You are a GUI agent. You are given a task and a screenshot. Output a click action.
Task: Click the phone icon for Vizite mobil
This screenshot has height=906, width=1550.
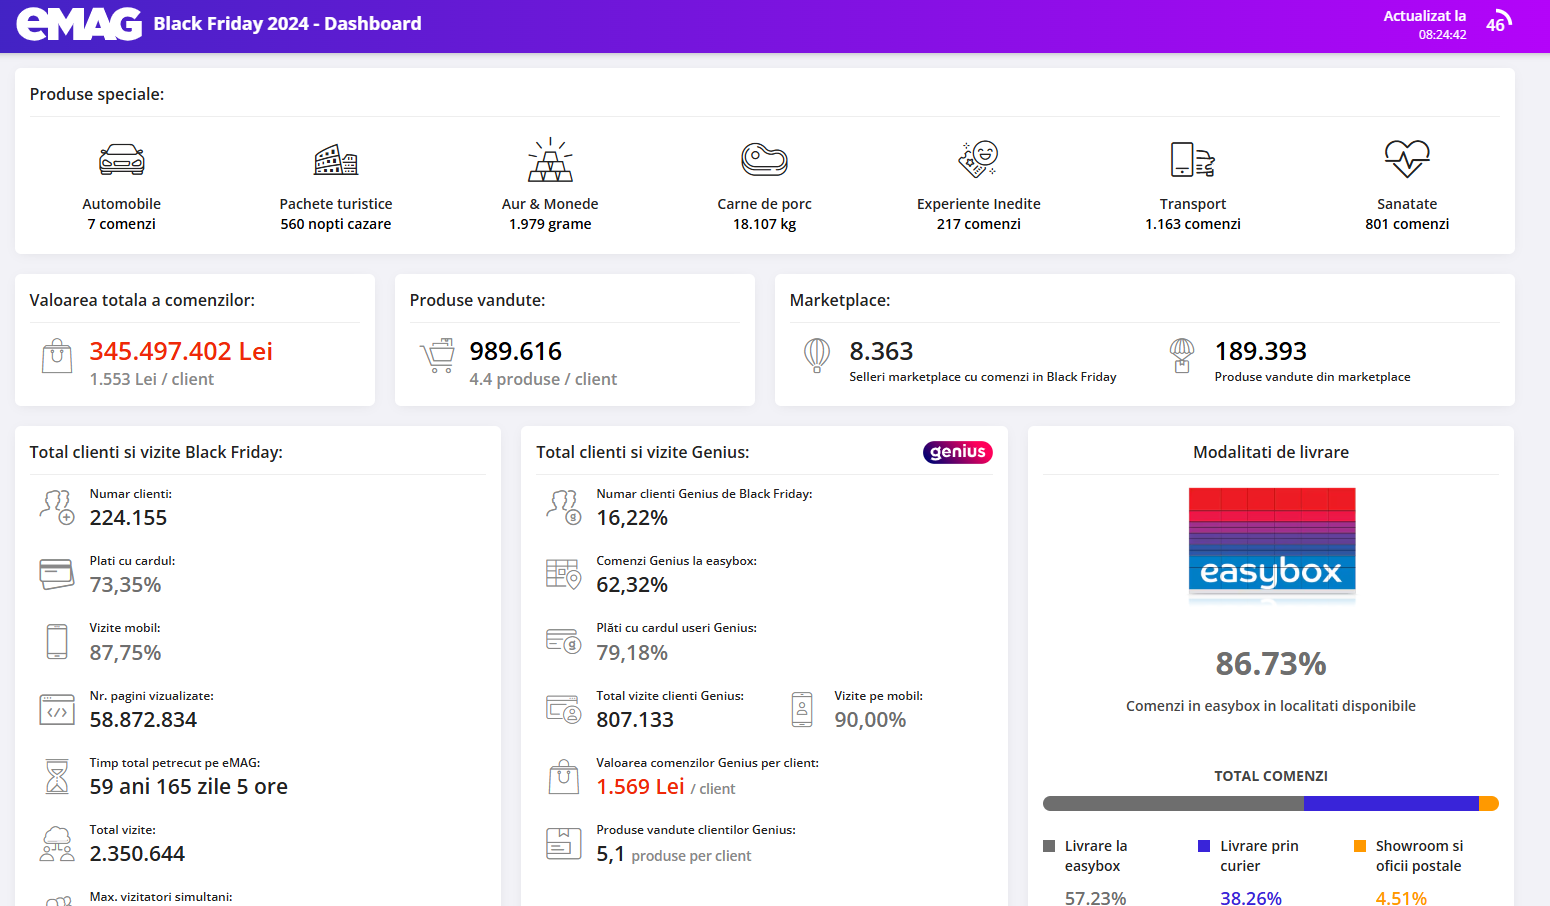click(x=57, y=641)
